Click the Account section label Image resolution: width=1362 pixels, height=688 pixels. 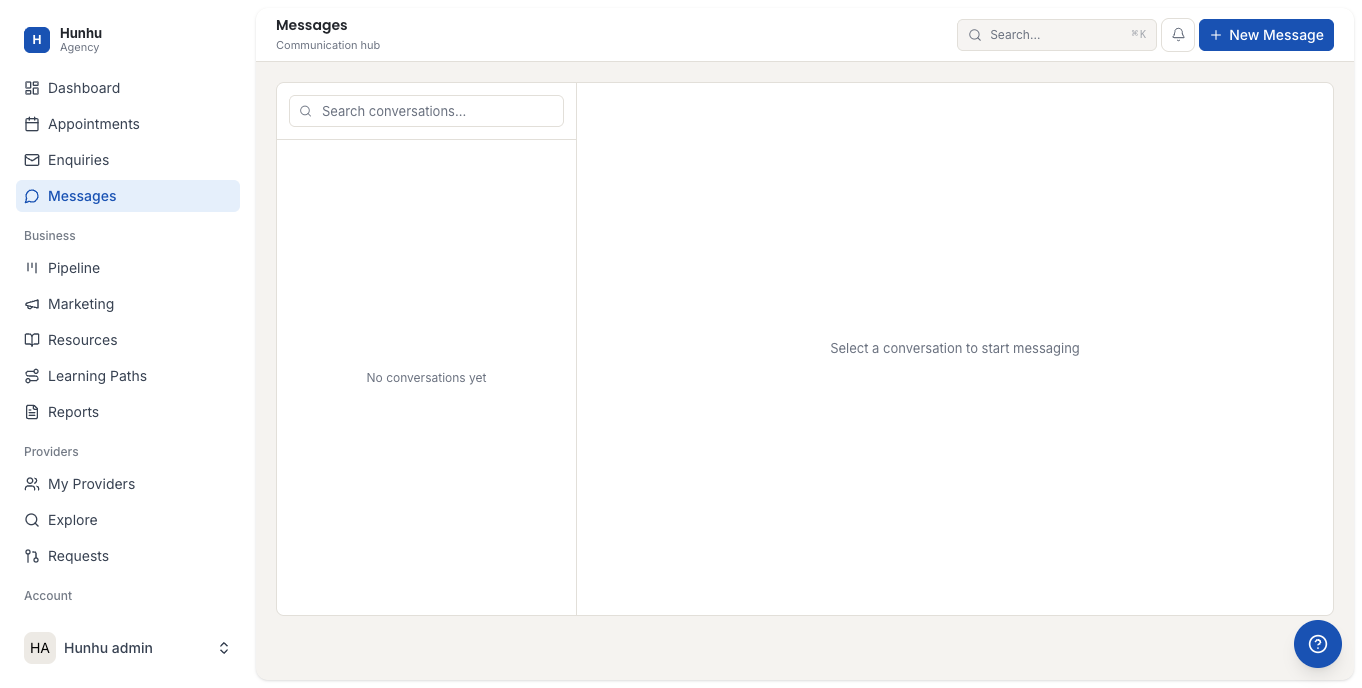(x=48, y=596)
